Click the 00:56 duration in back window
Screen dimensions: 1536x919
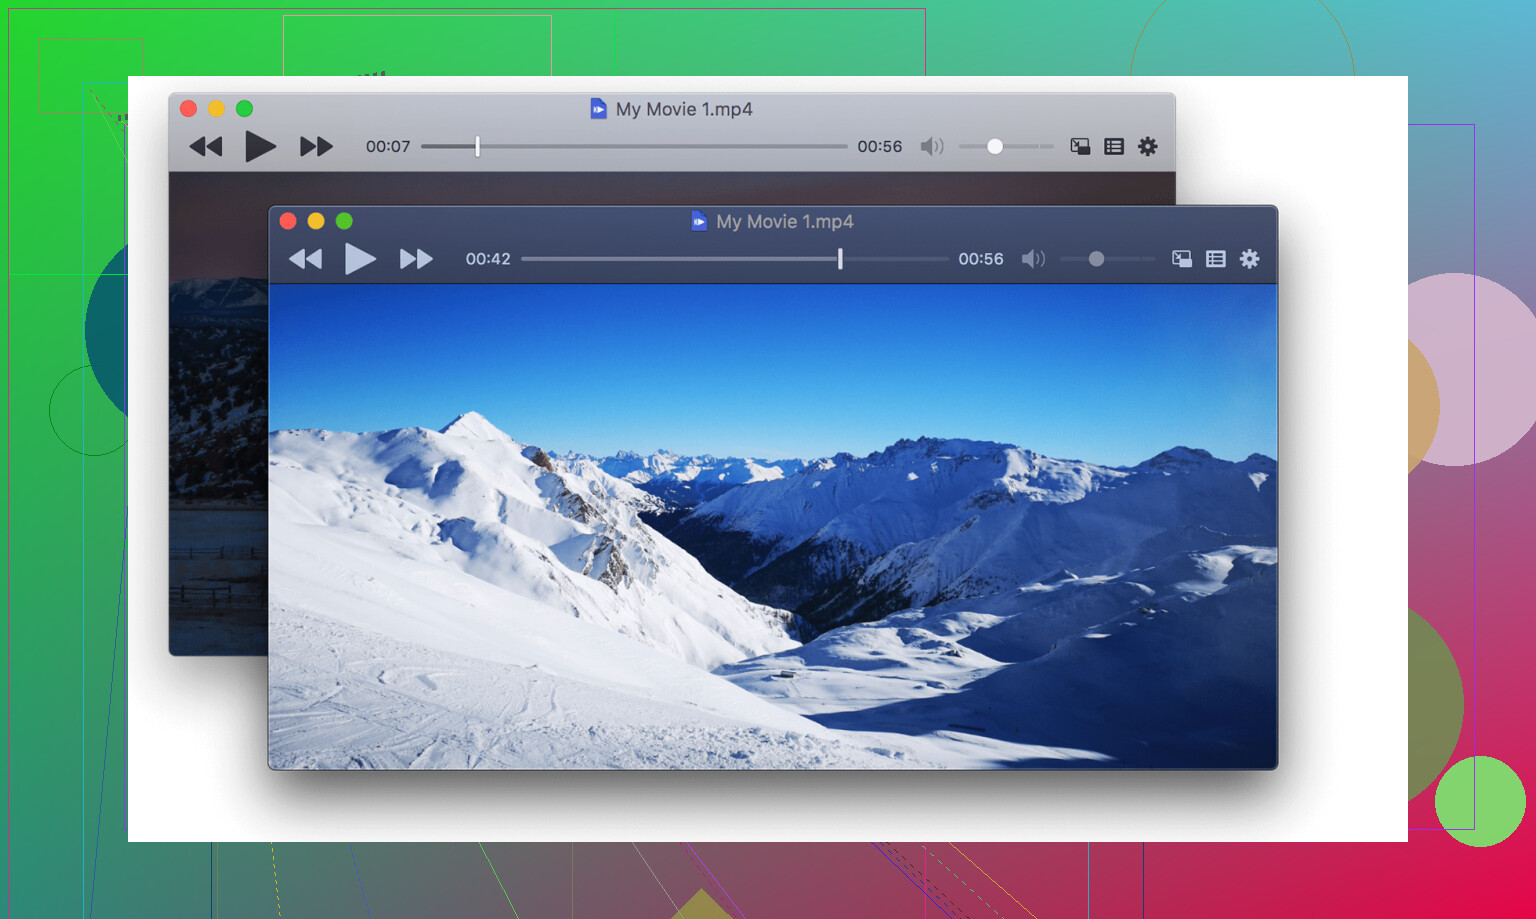880,147
